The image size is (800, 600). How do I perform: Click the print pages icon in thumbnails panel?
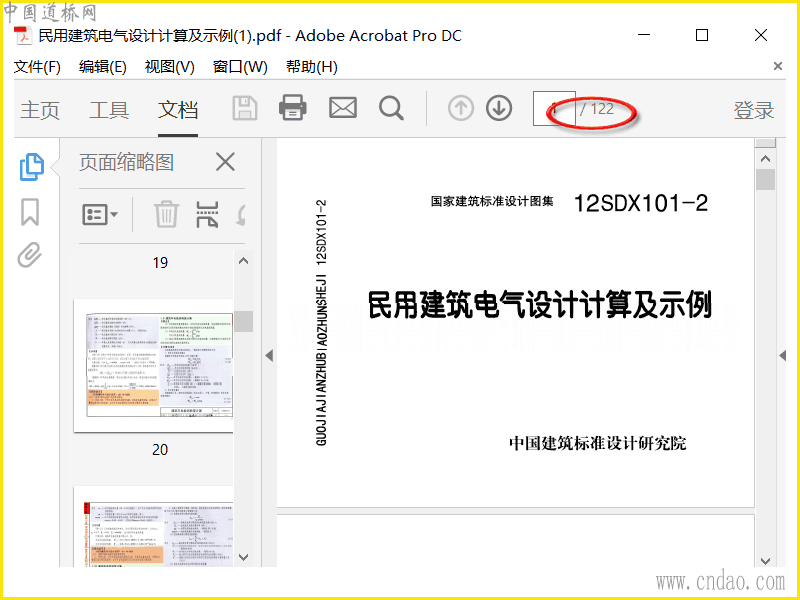pyautogui.click(x=207, y=214)
